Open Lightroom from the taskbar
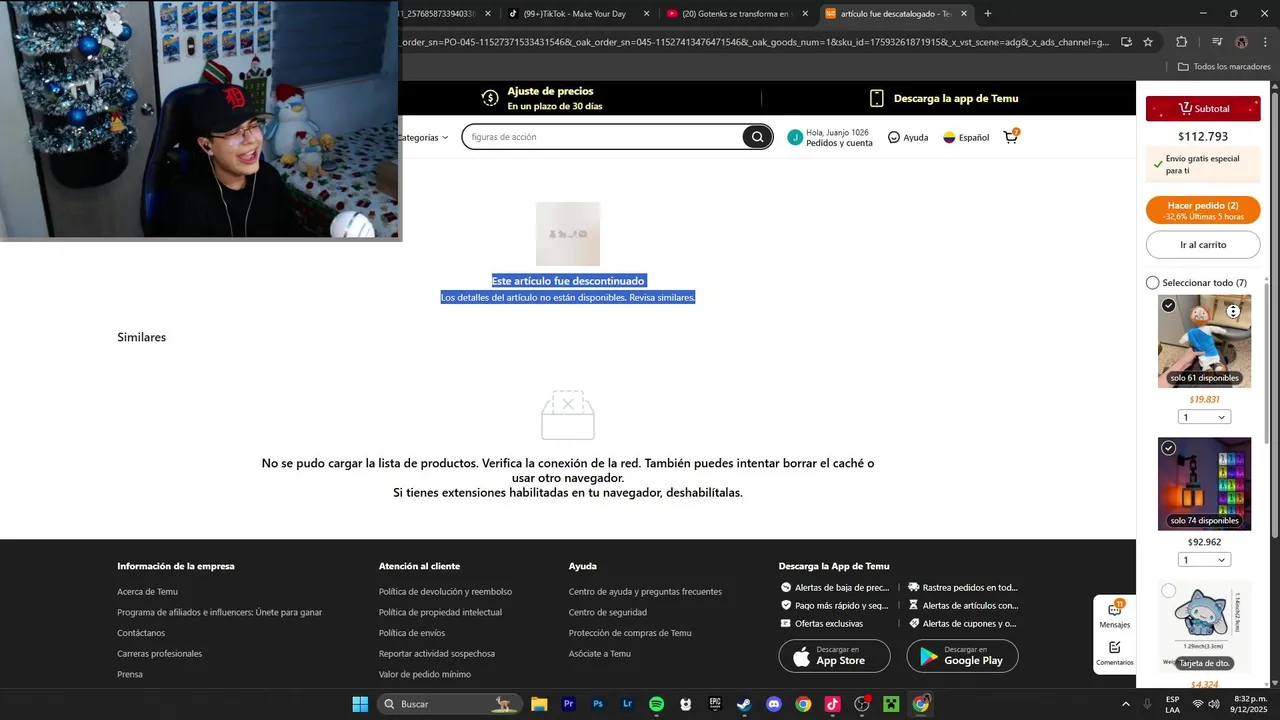This screenshot has height=720, width=1280. coord(627,704)
